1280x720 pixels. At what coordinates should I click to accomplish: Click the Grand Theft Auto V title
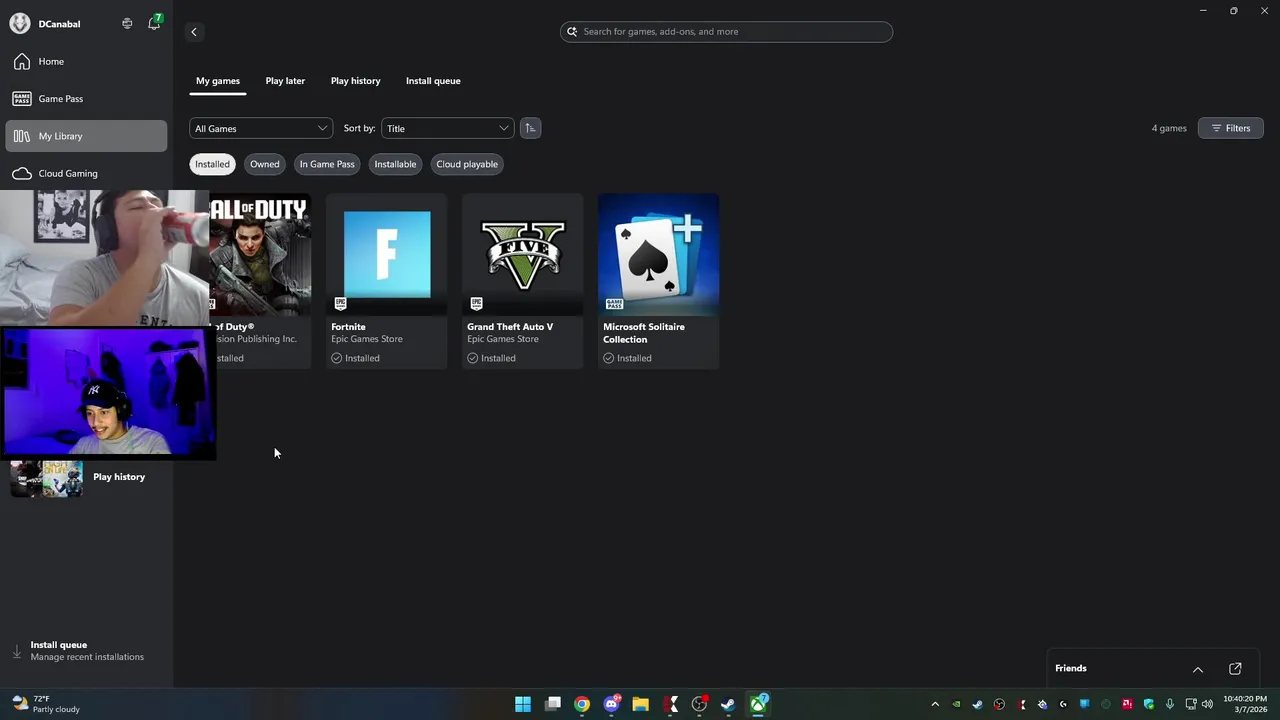tap(510, 327)
